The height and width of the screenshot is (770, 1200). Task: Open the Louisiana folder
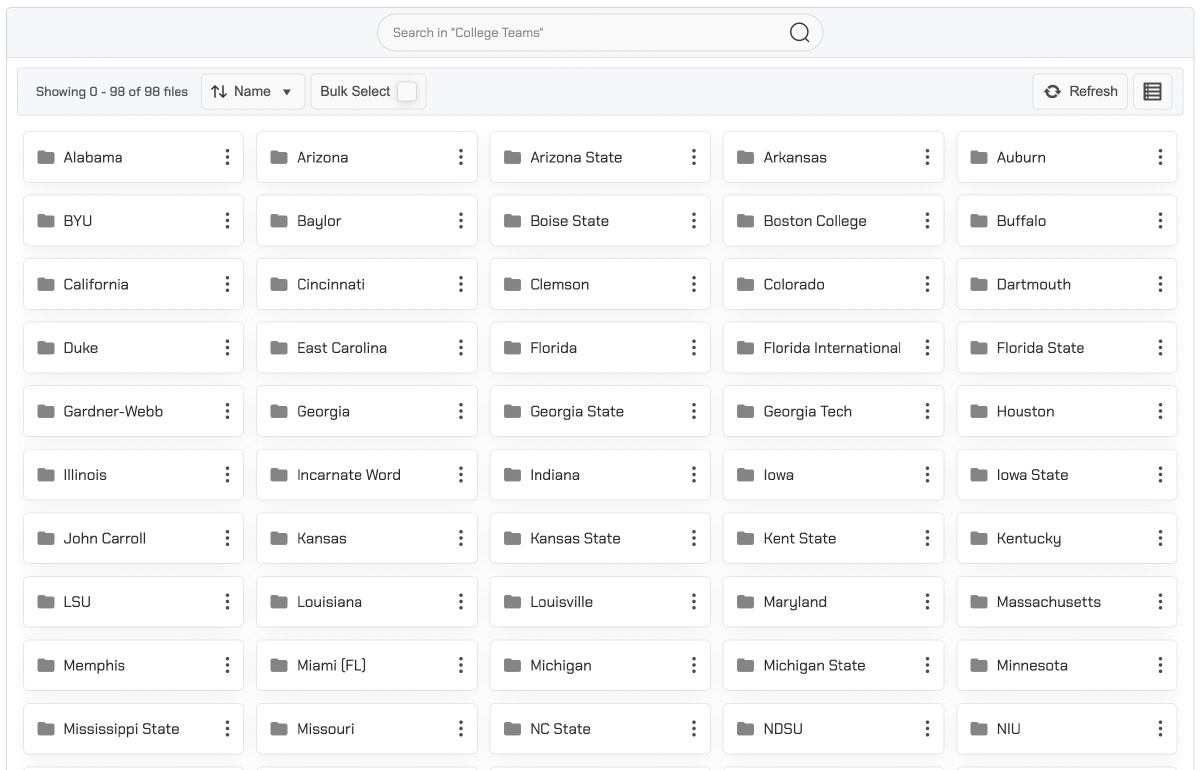367,602
